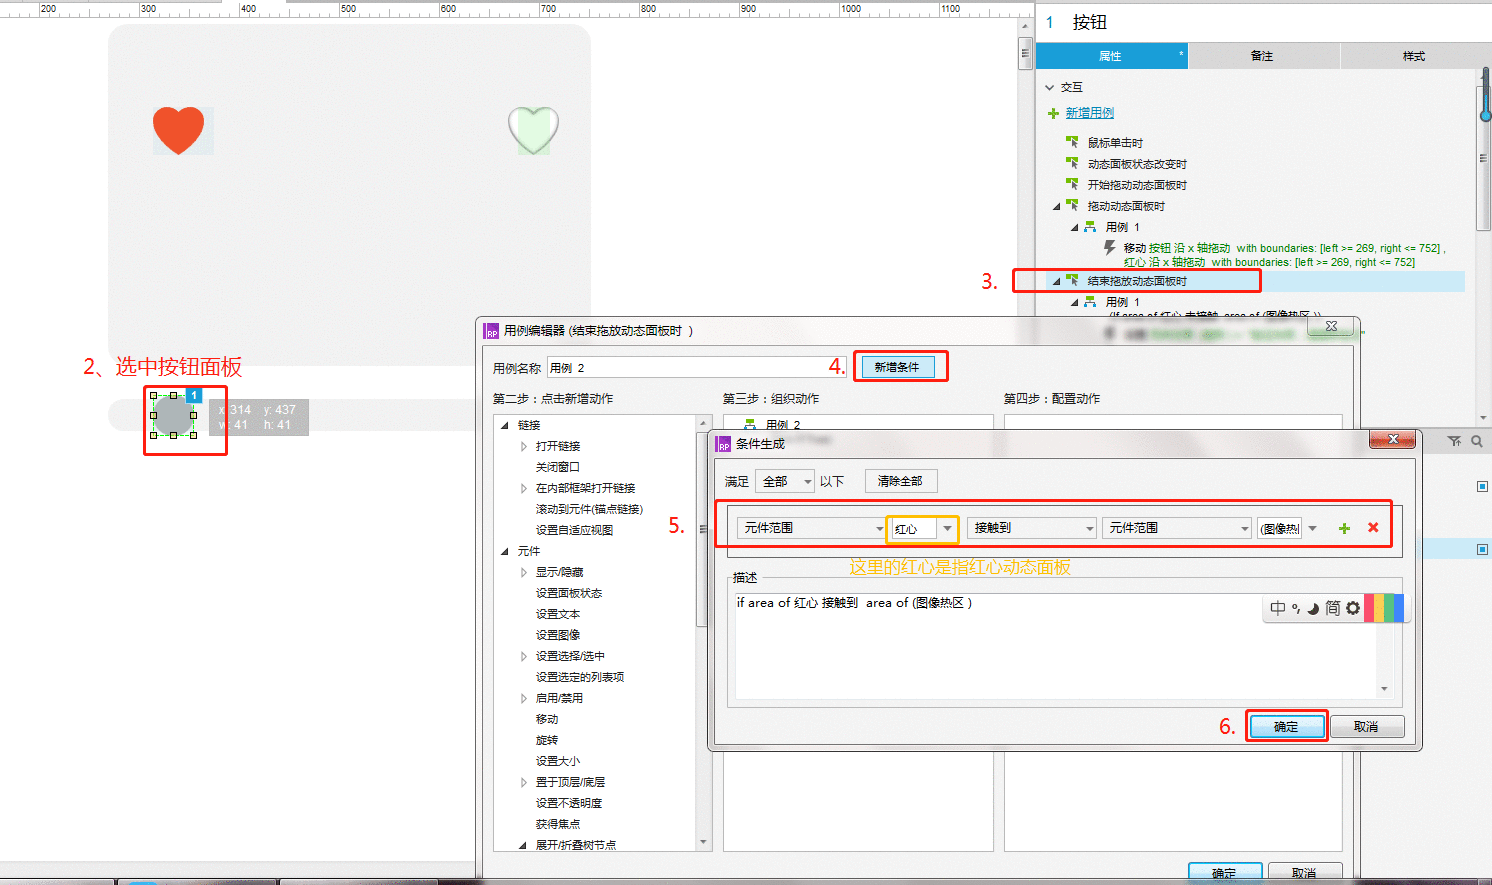Click the outline panel search icon
This screenshot has height=885, width=1492.
pyautogui.click(x=1476, y=441)
